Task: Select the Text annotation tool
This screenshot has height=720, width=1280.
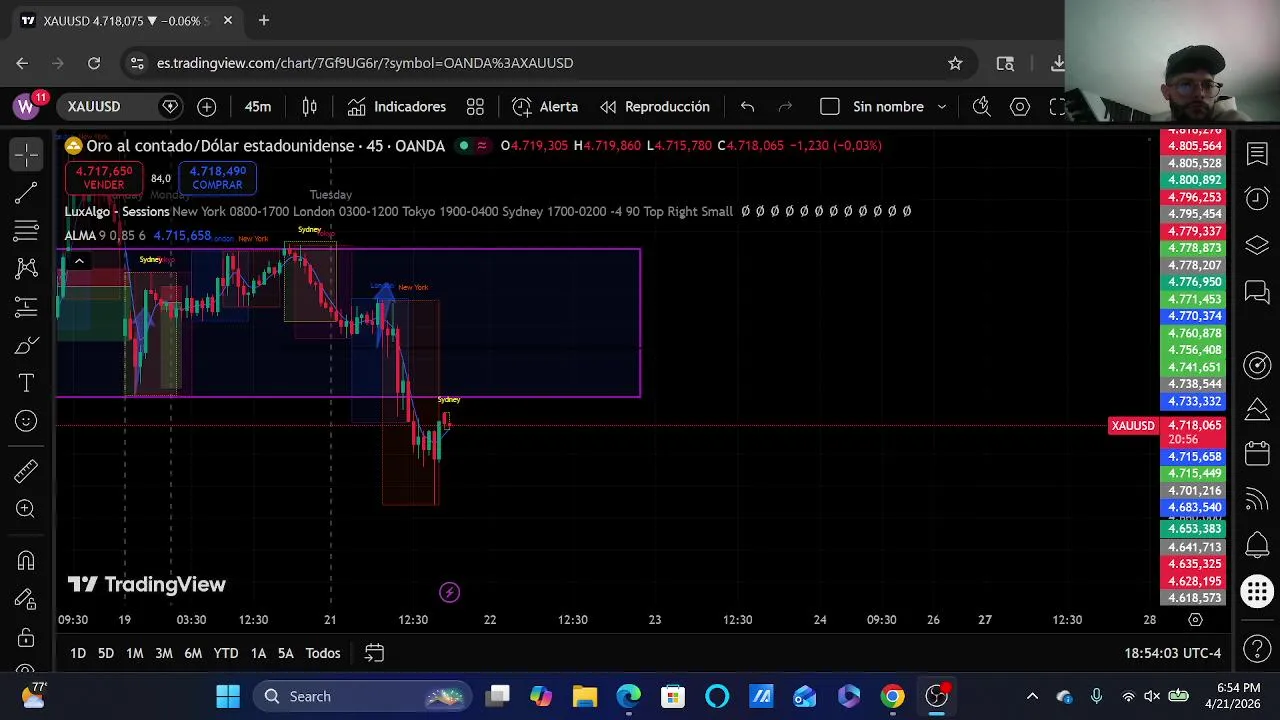Action: coord(26,384)
